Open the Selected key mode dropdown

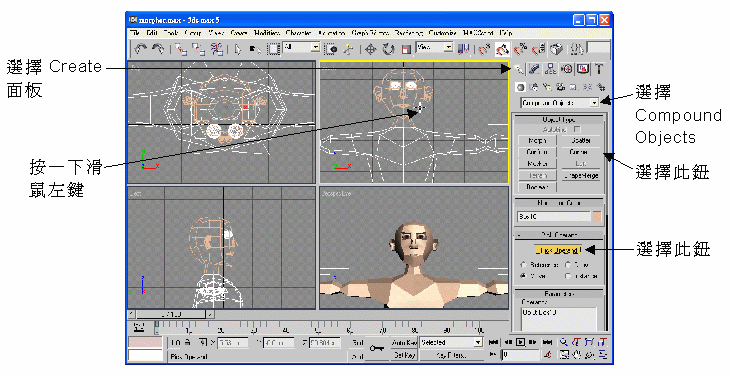451,342
